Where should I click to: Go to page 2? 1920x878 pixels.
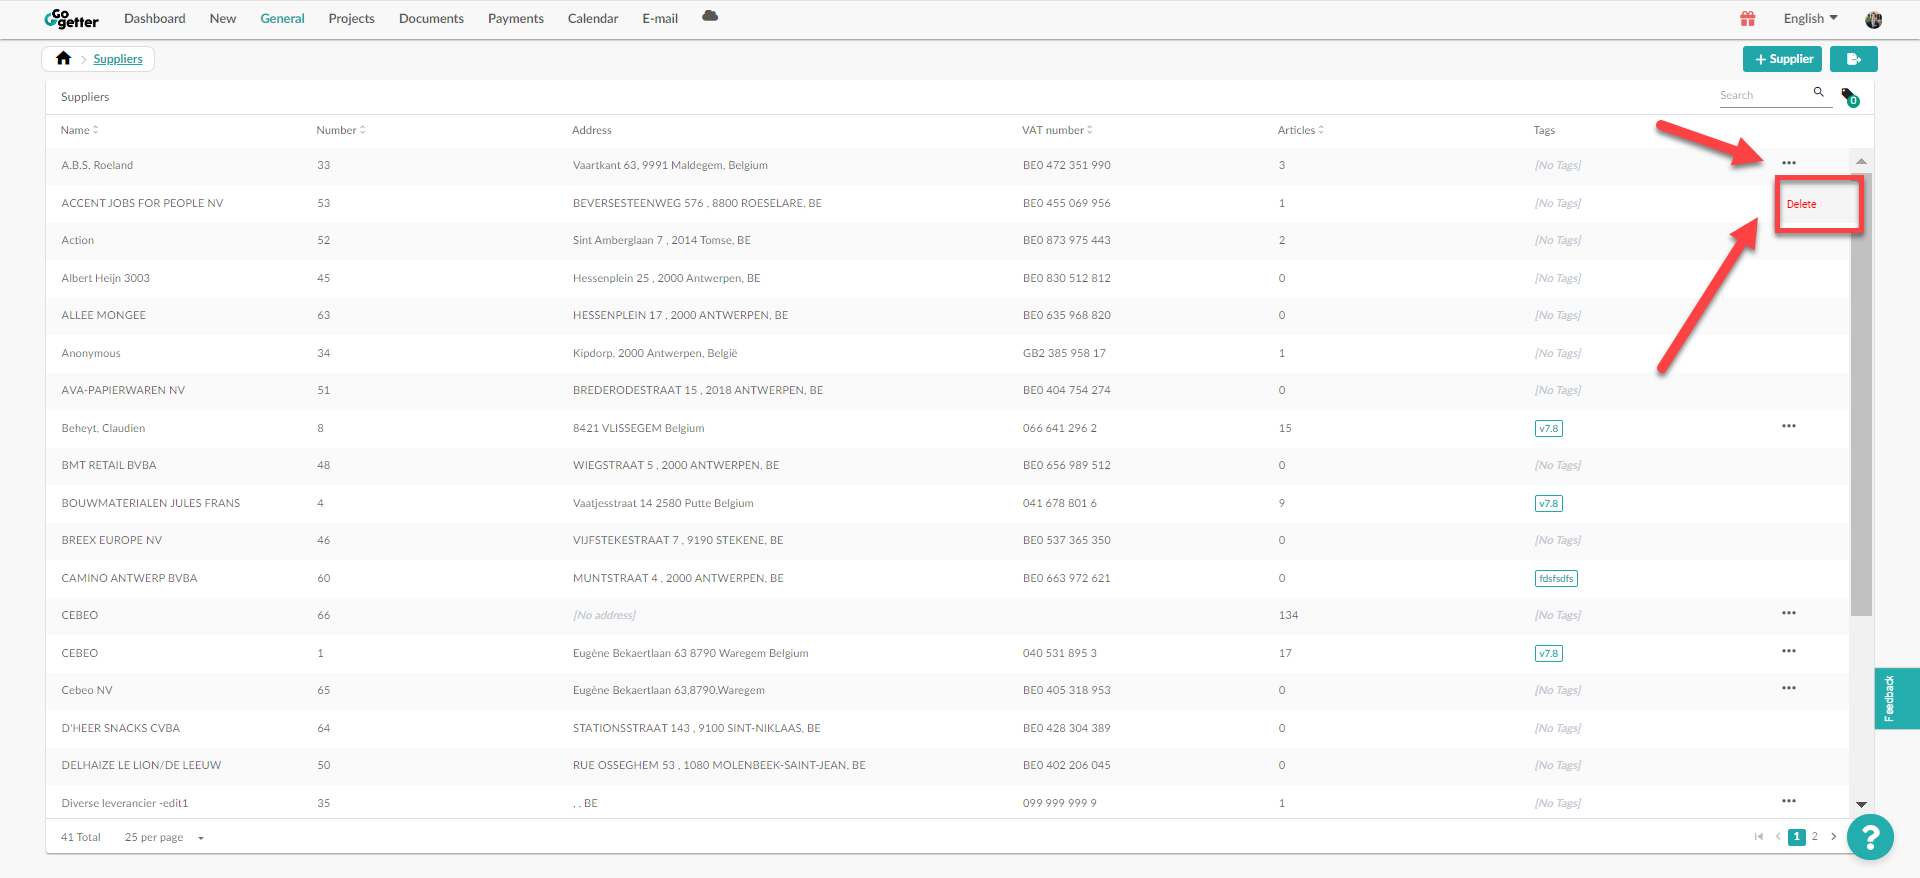[x=1815, y=837]
